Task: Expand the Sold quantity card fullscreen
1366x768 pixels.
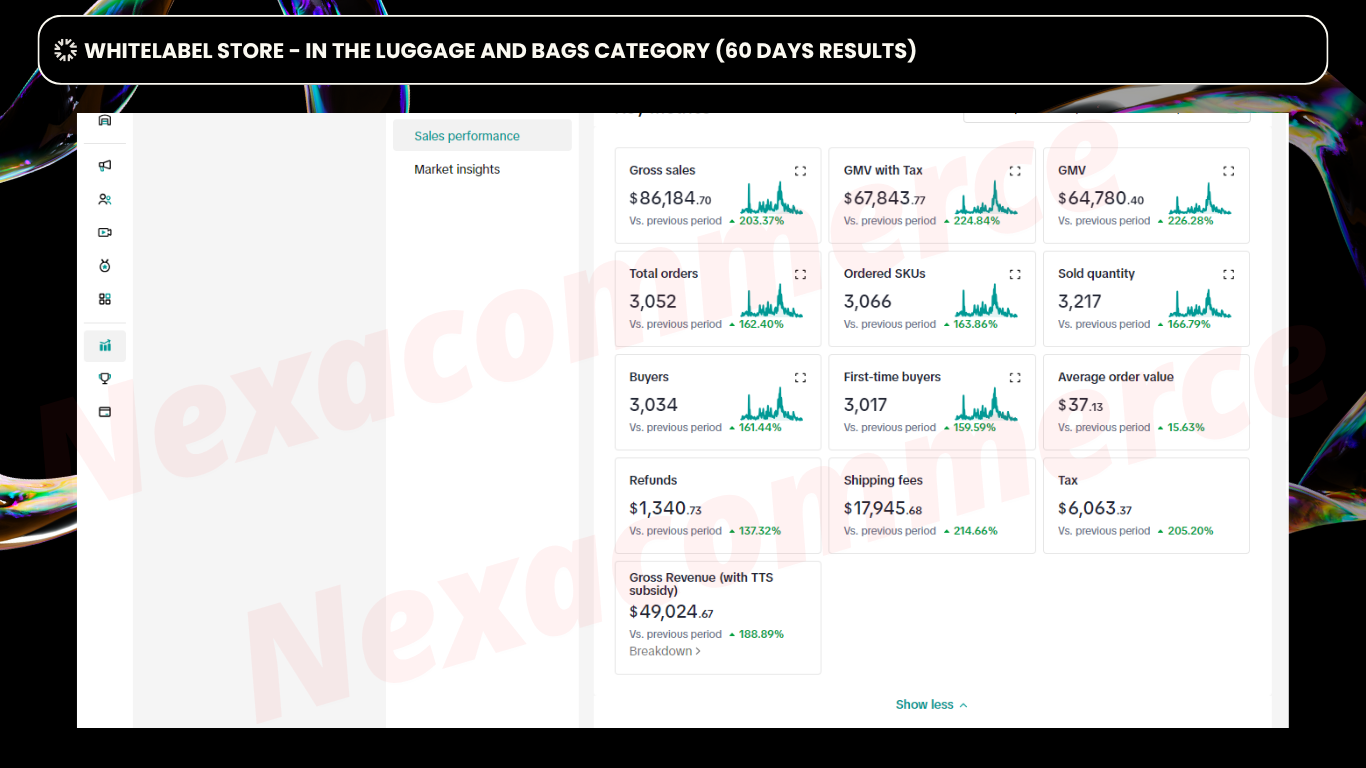Action: point(1229,274)
